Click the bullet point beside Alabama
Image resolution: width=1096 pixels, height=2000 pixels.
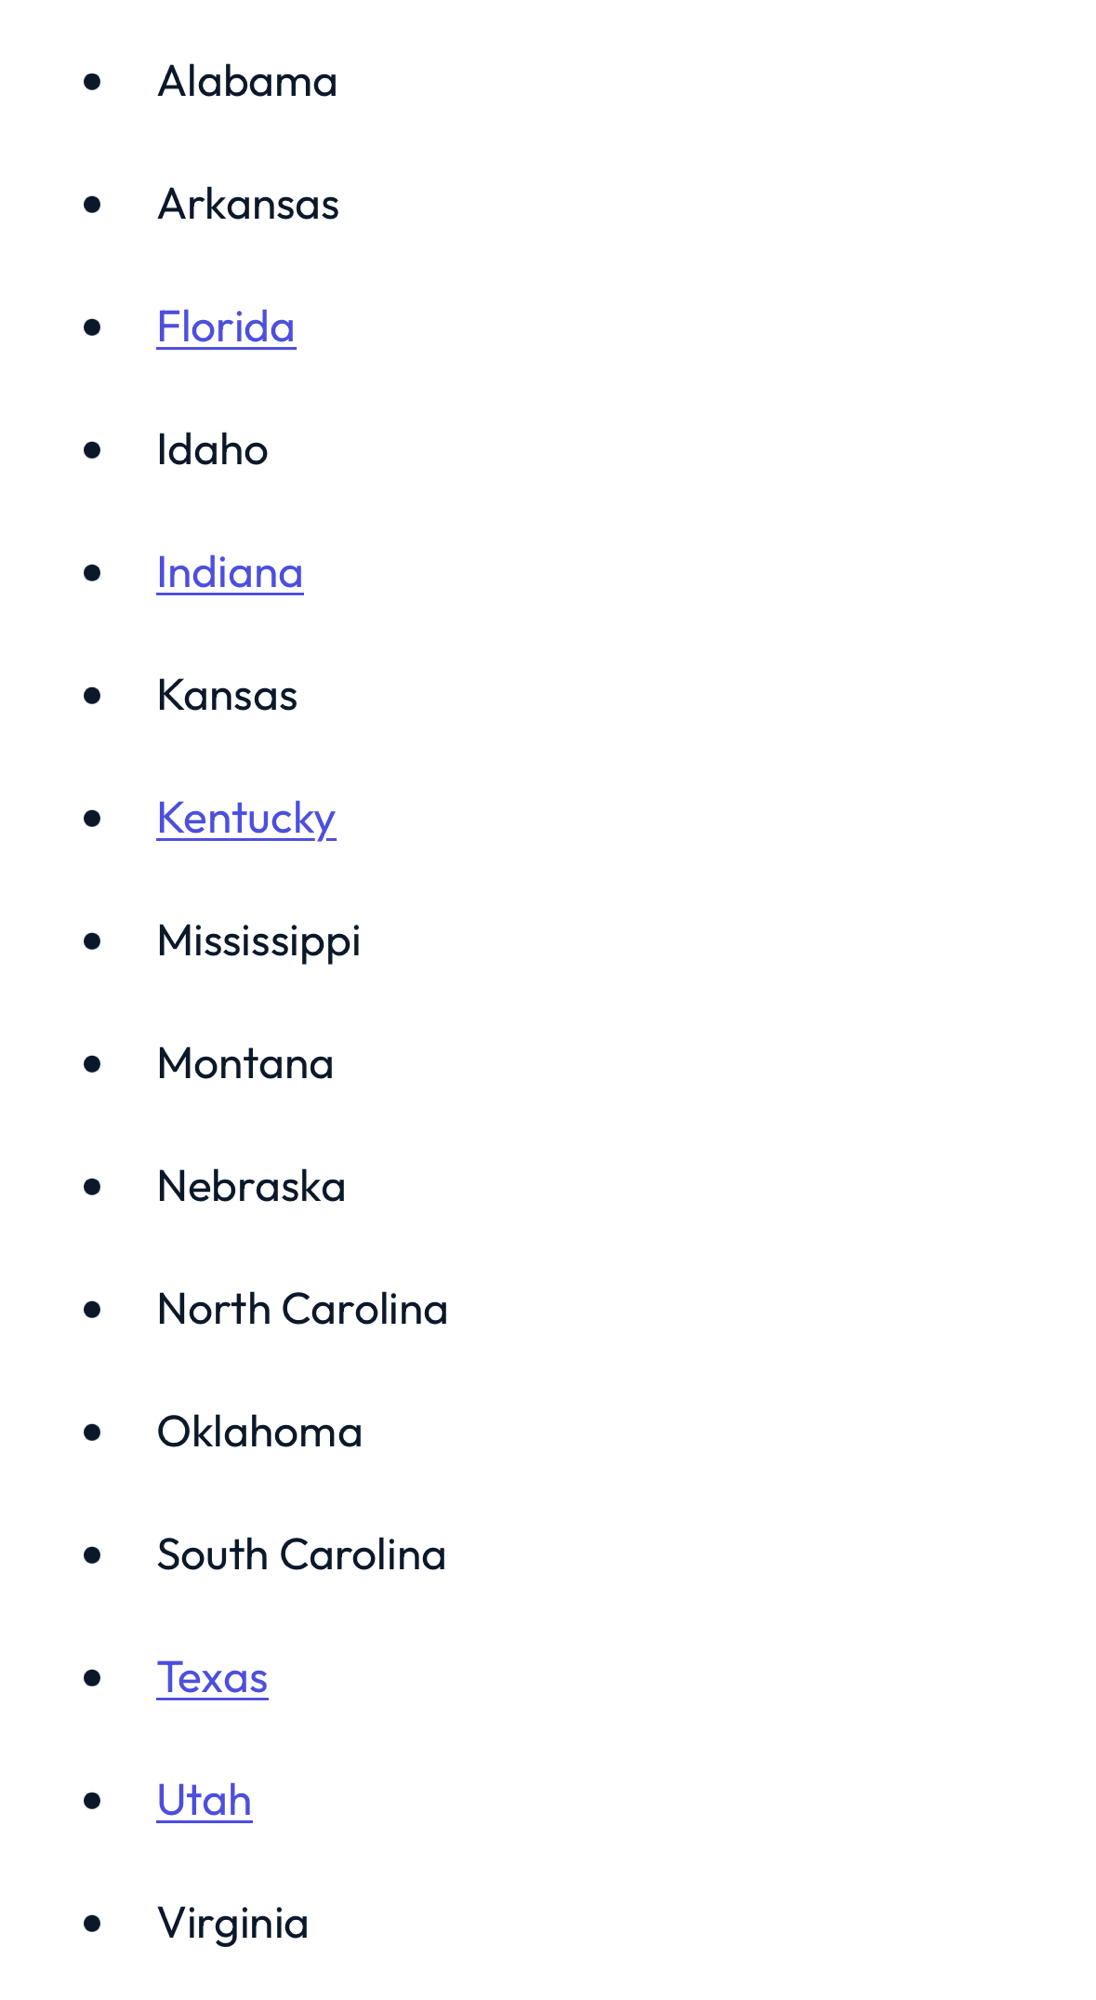tap(93, 82)
